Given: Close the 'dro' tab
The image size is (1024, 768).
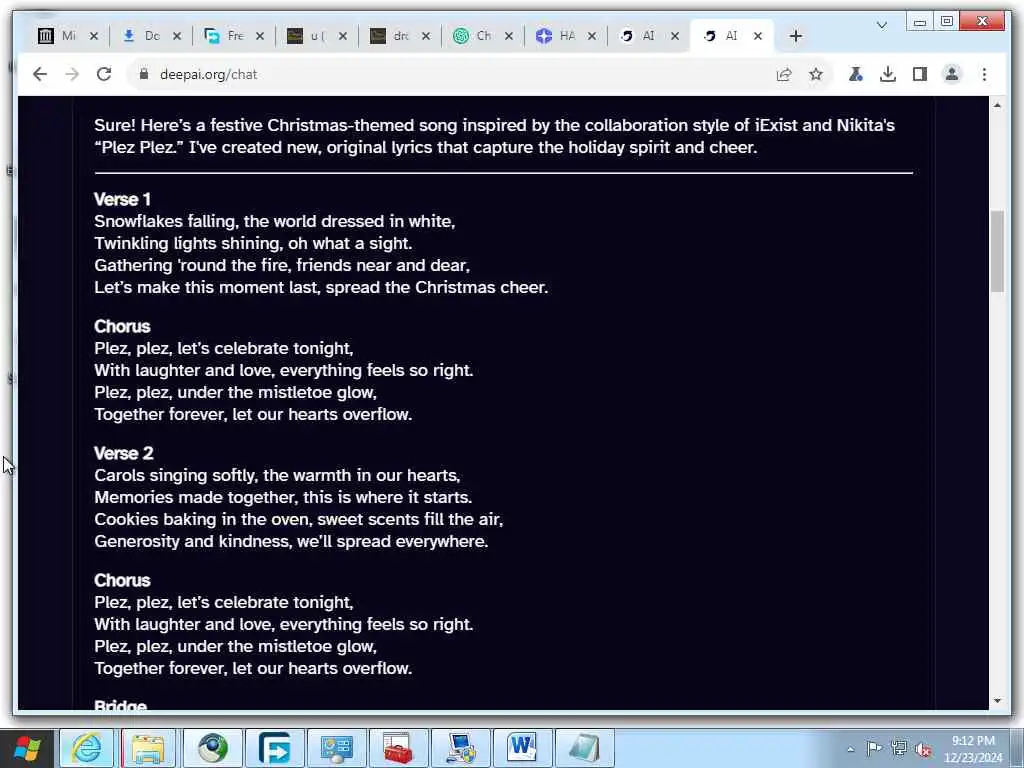Looking at the screenshot, I should pyautogui.click(x=426, y=36).
